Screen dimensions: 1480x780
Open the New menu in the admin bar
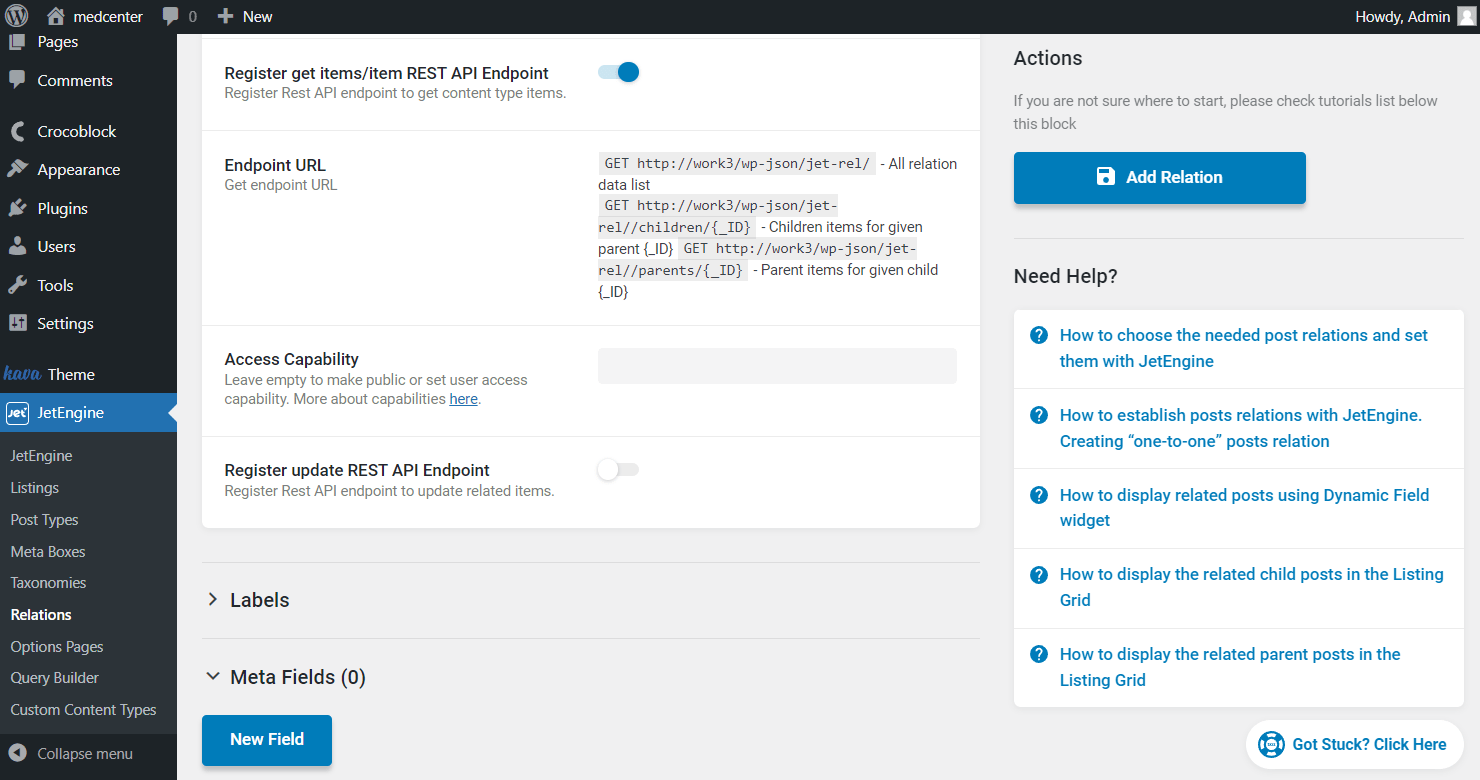tap(244, 16)
